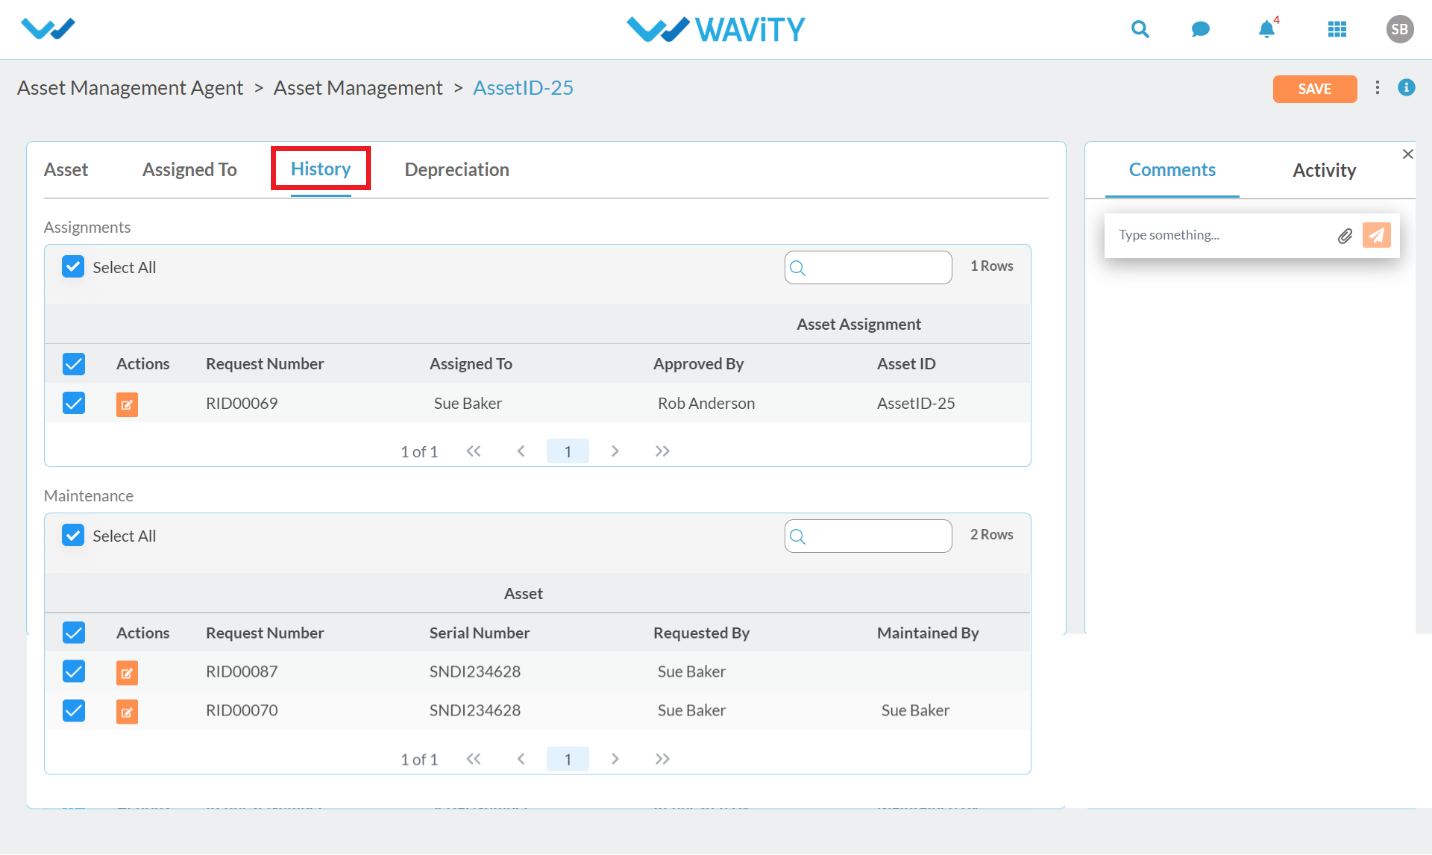Screen dimensions: 1432x855
Task: Edit the RID00070 maintenance row
Action: [127, 712]
